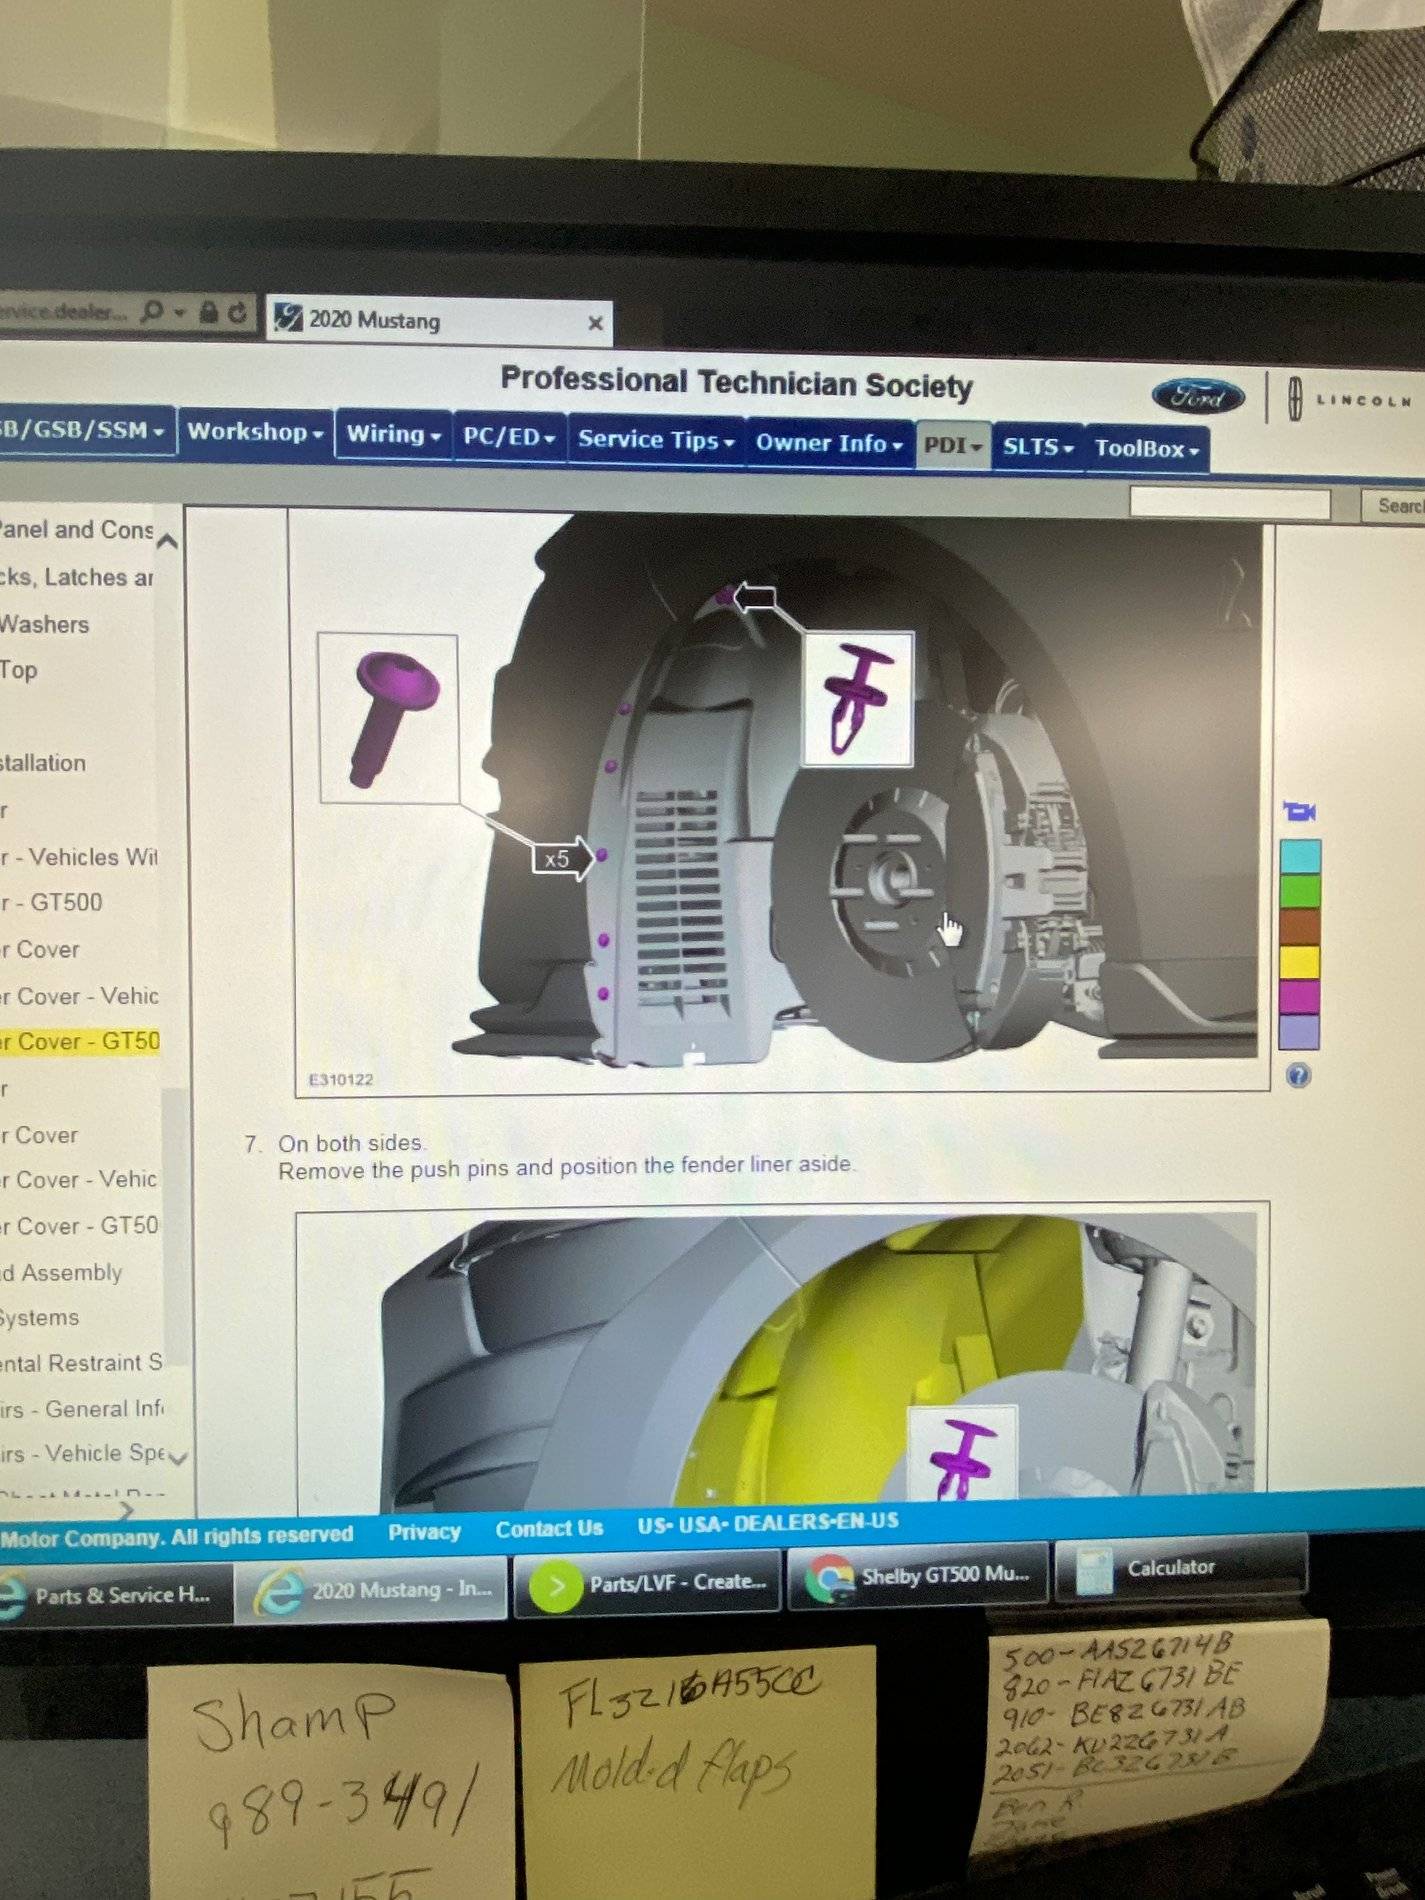Select the lavender color swatch

1300,1031
